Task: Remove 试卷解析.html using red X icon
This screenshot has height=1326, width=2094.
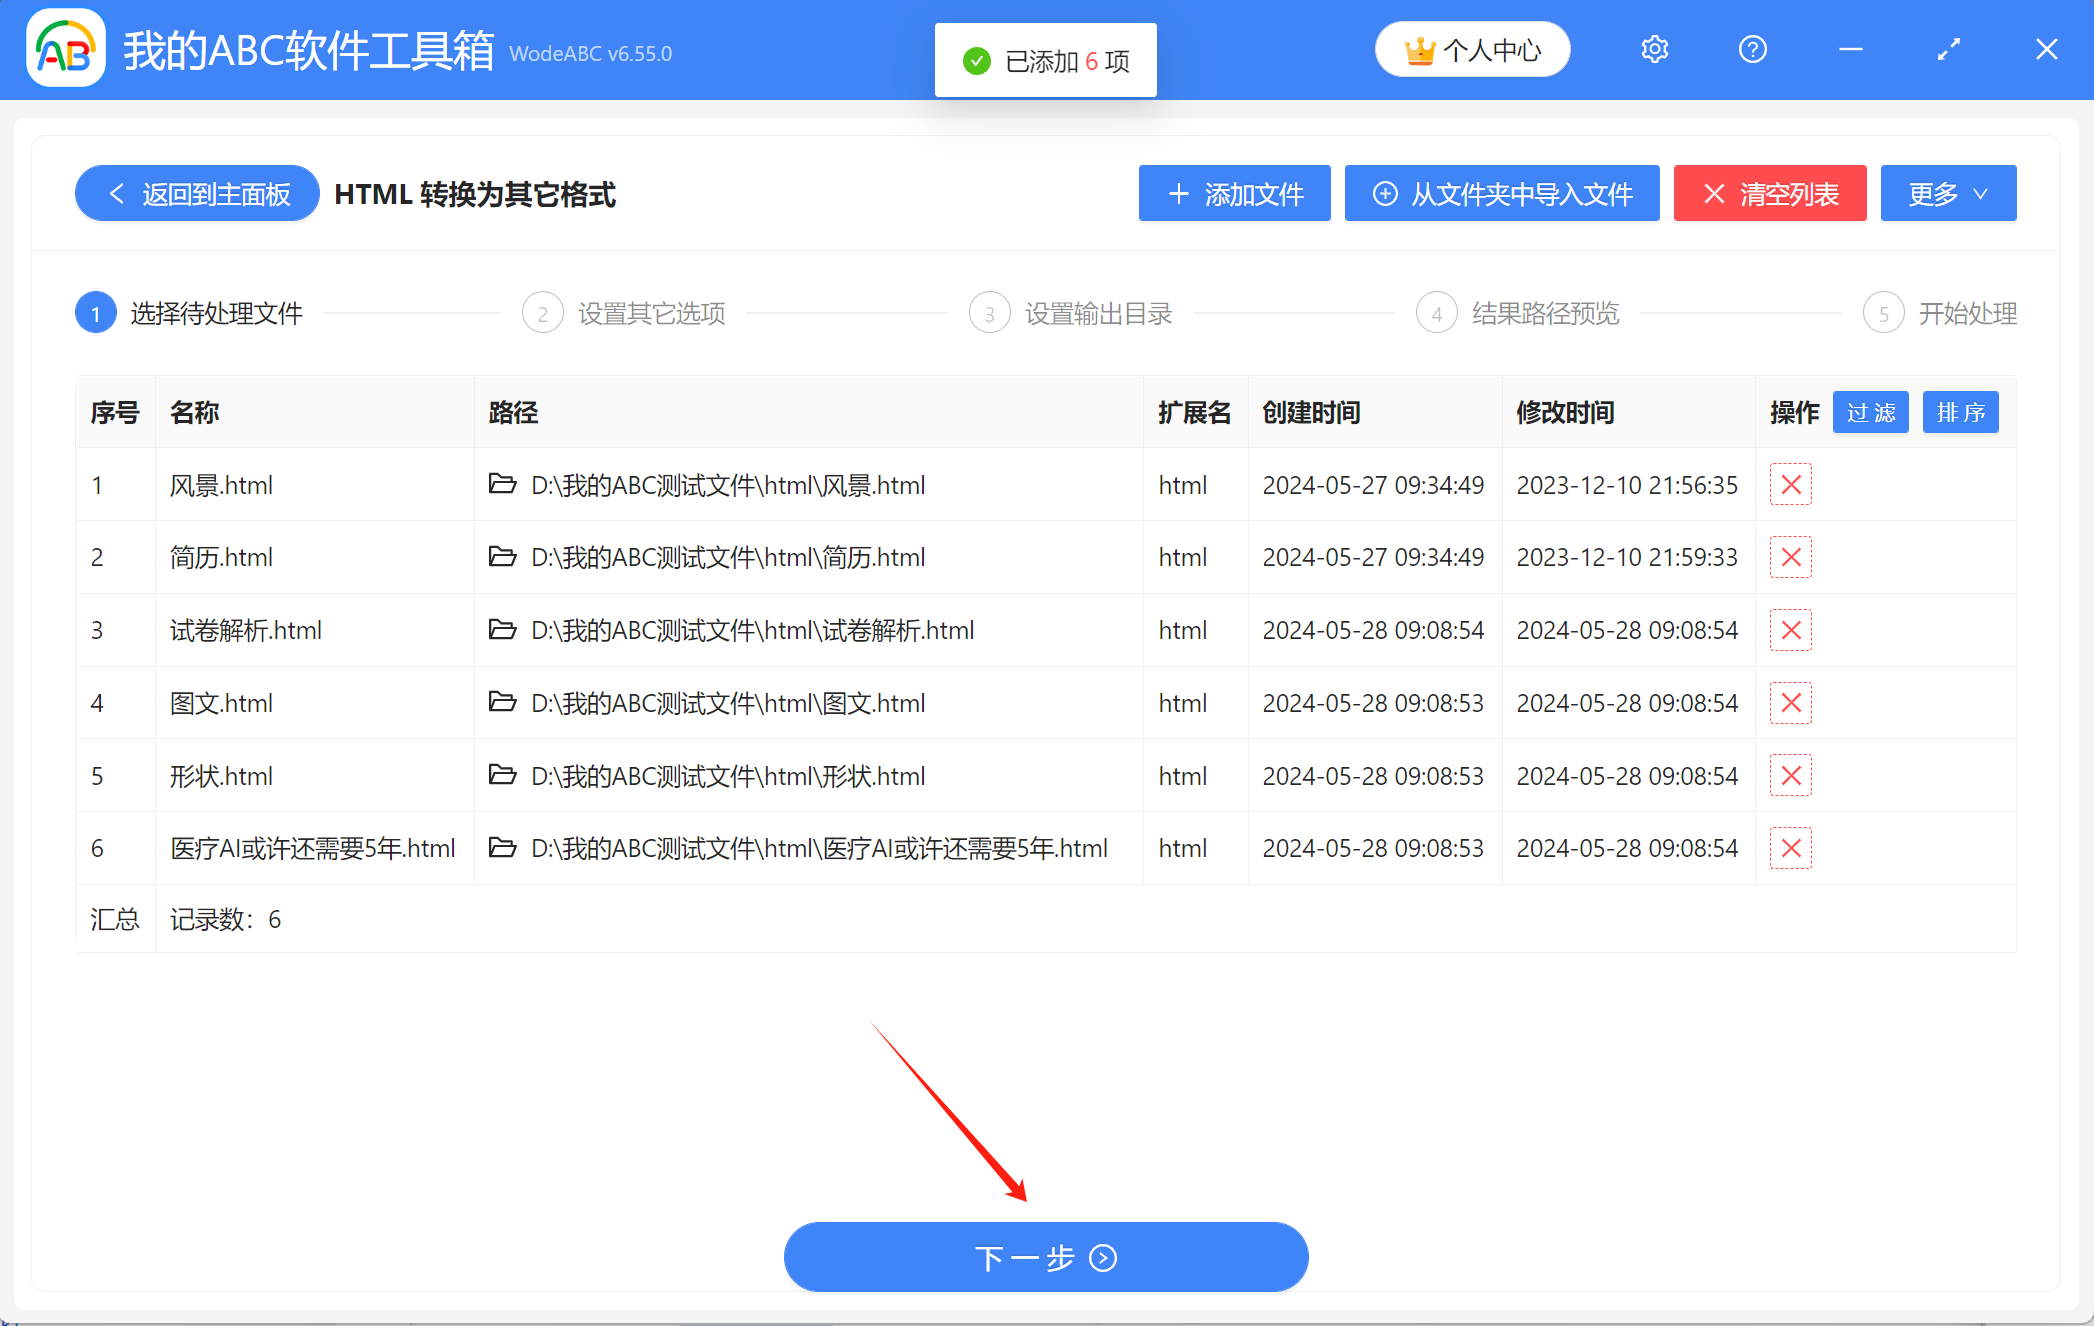Action: [x=1790, y=630]
